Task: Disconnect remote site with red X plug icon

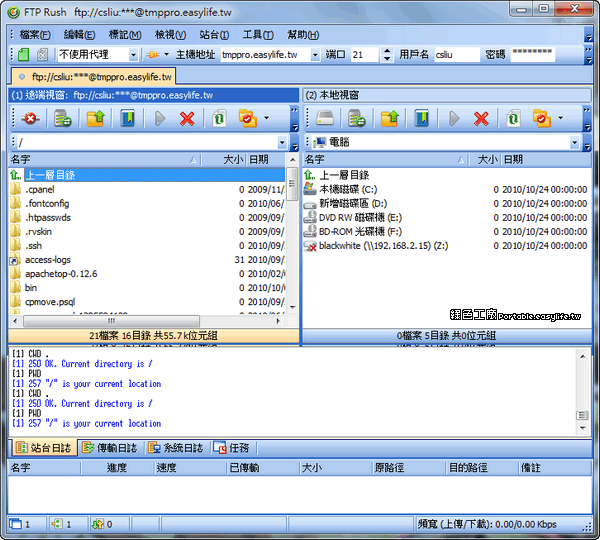Action: point(30,119)
